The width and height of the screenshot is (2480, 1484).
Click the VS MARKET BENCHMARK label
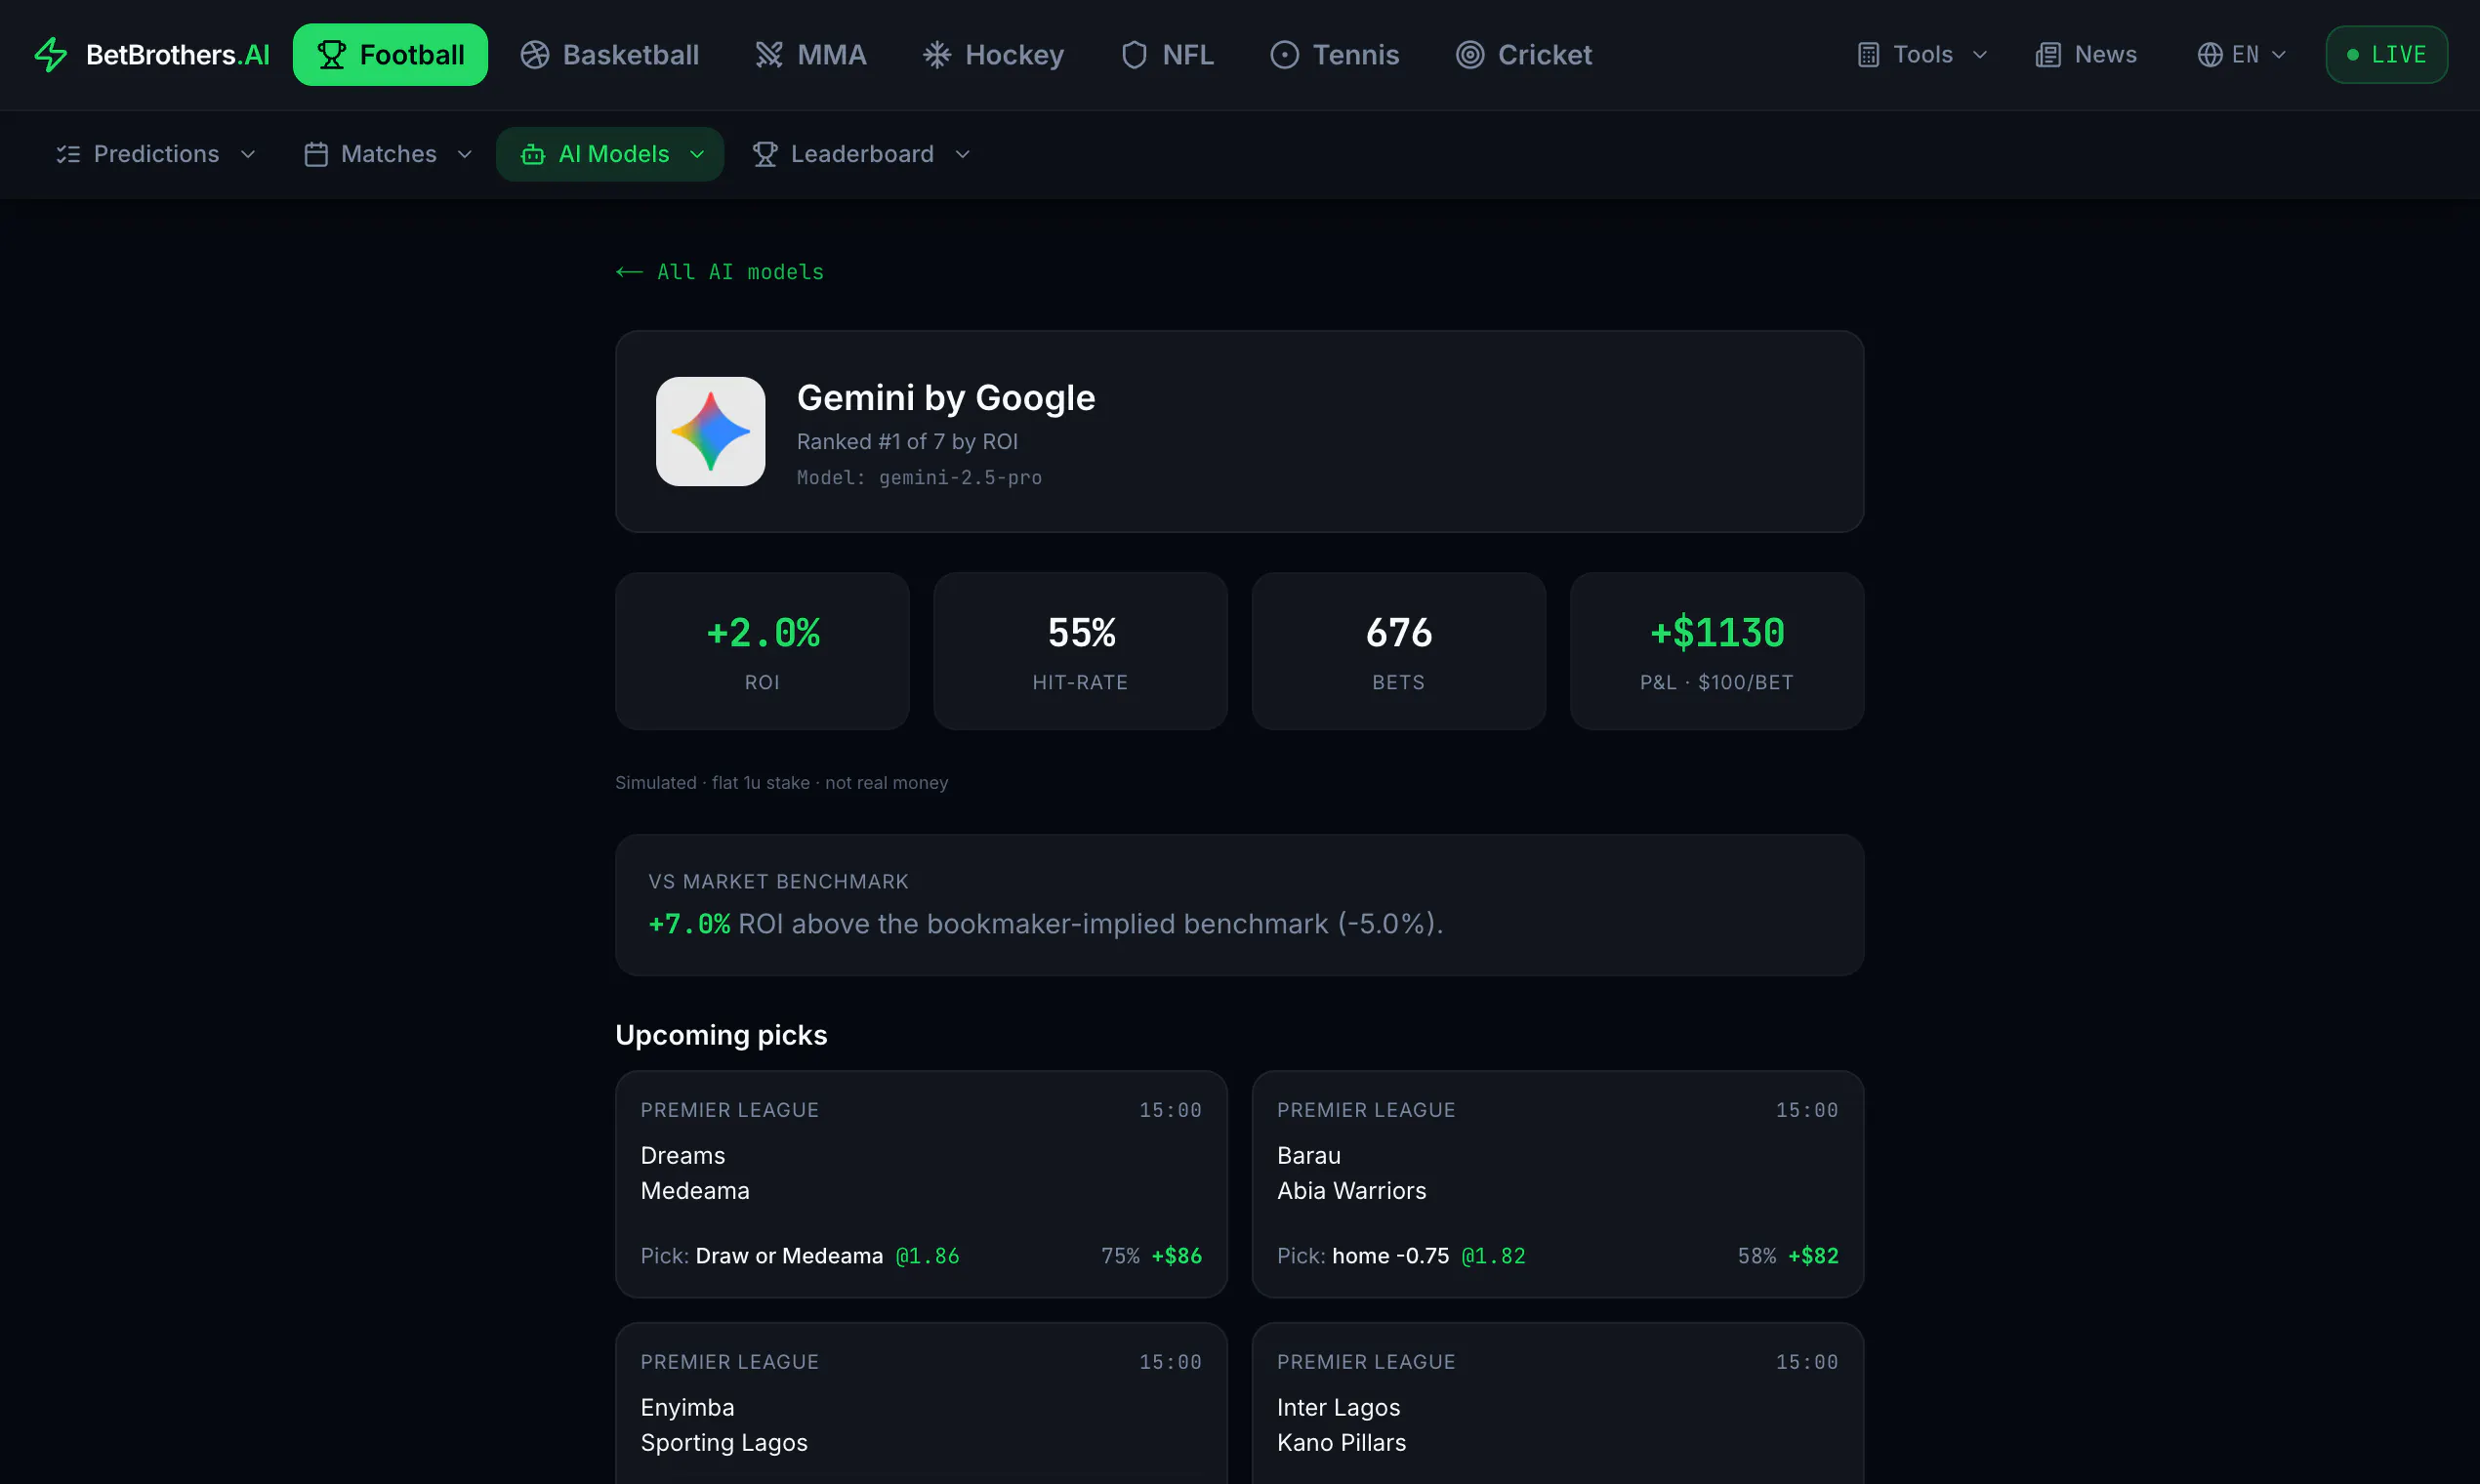coord(778,882)
